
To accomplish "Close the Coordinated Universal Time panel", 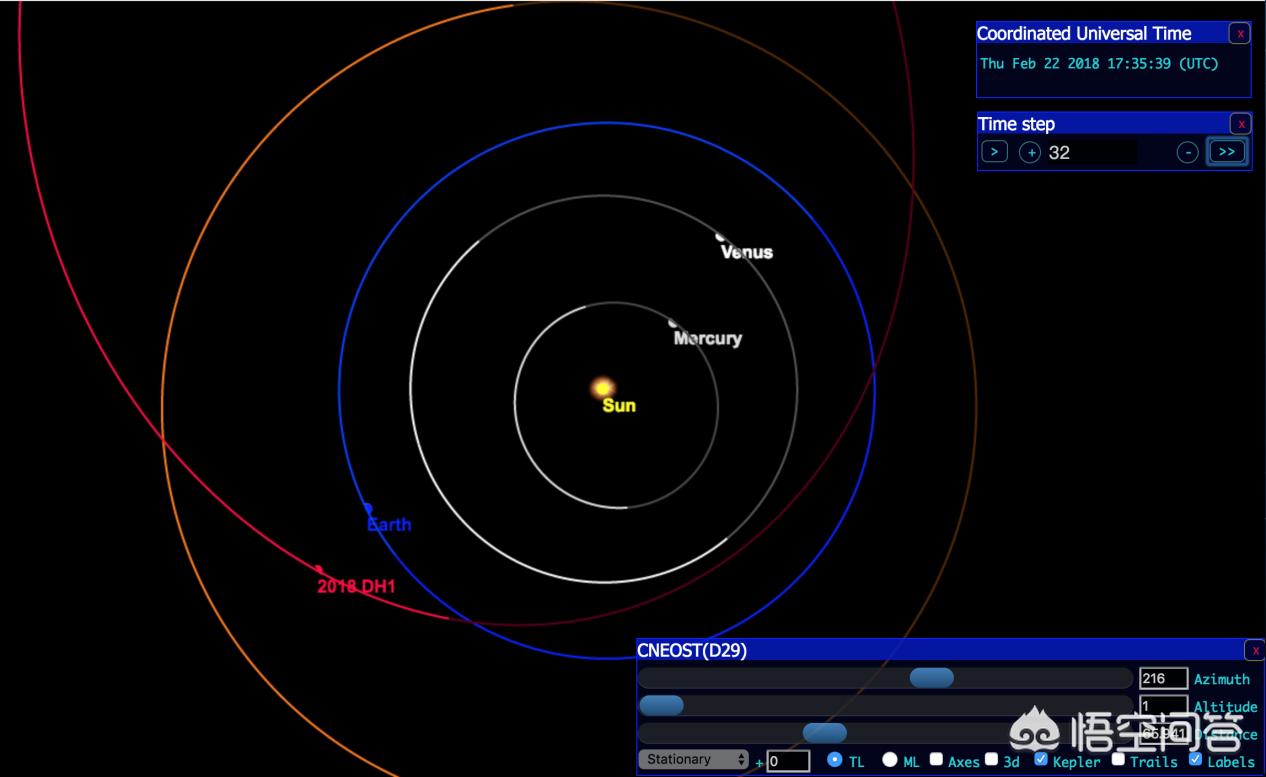I will [1240, 33].
